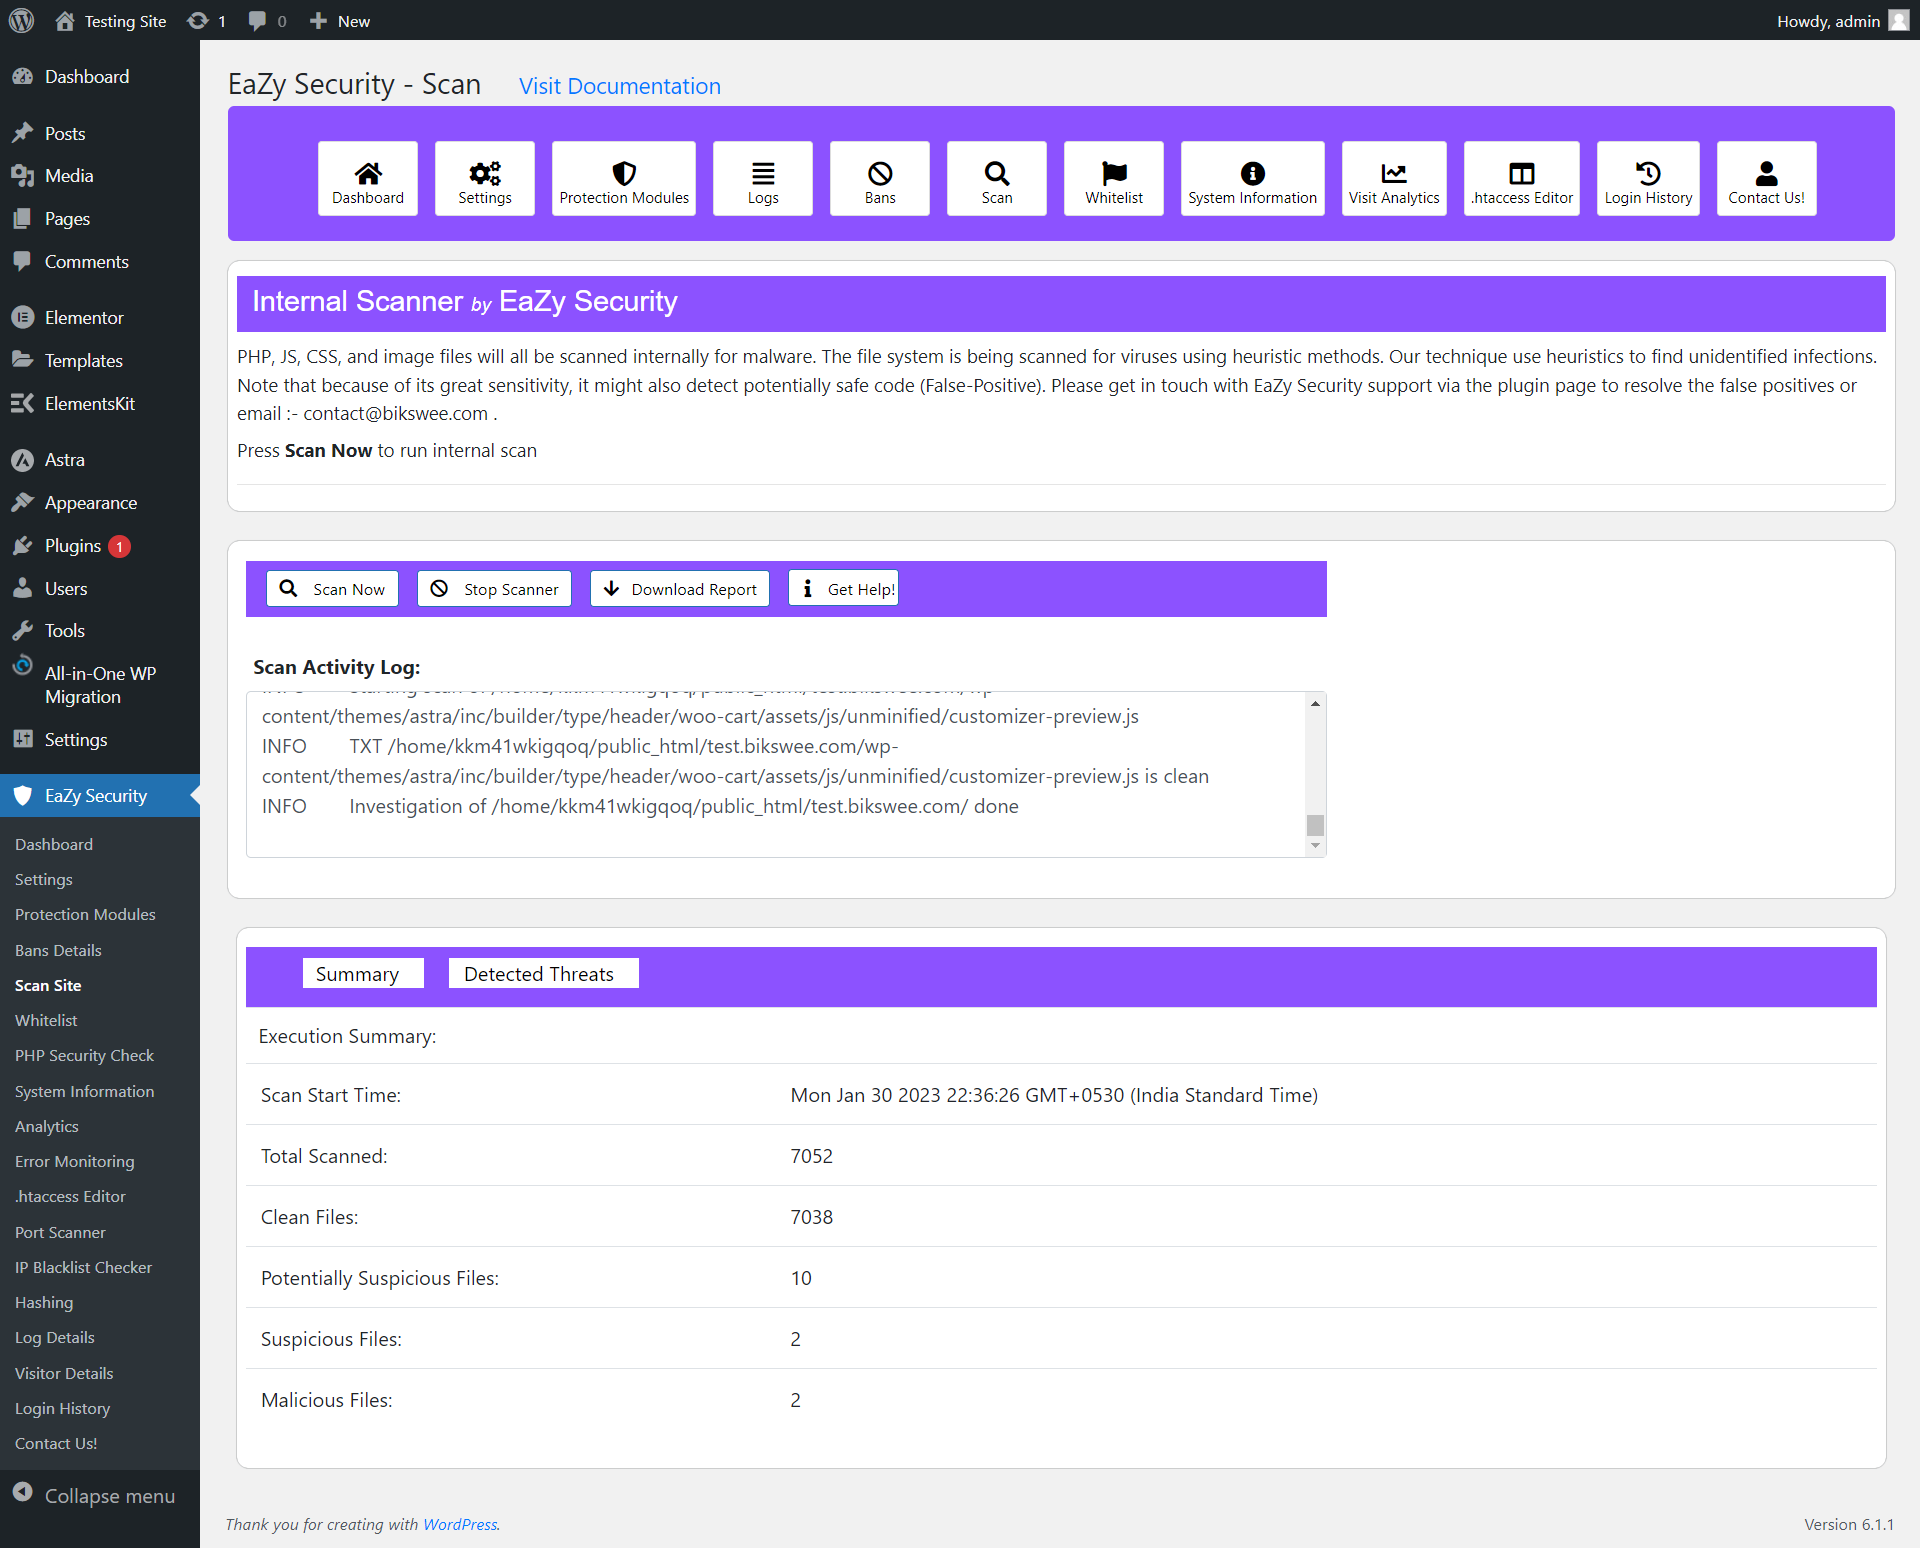This screenshot has width=1920, height=1548.
Task: Open Protection Modules shield tile
Action: pyautogui.click(x=624, y=178)
